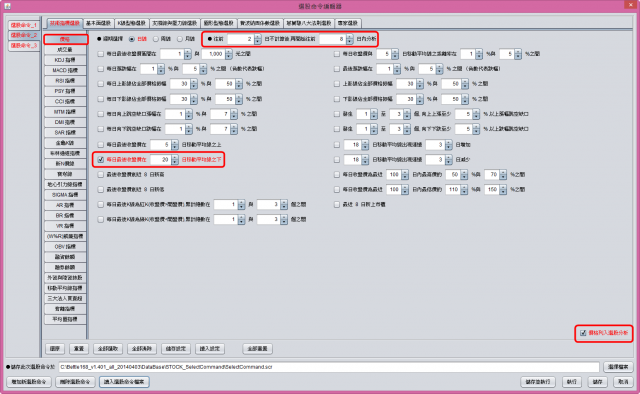
Task: Open the VR 指標 category
Action: pyautogui.click(x=65, y=226)
